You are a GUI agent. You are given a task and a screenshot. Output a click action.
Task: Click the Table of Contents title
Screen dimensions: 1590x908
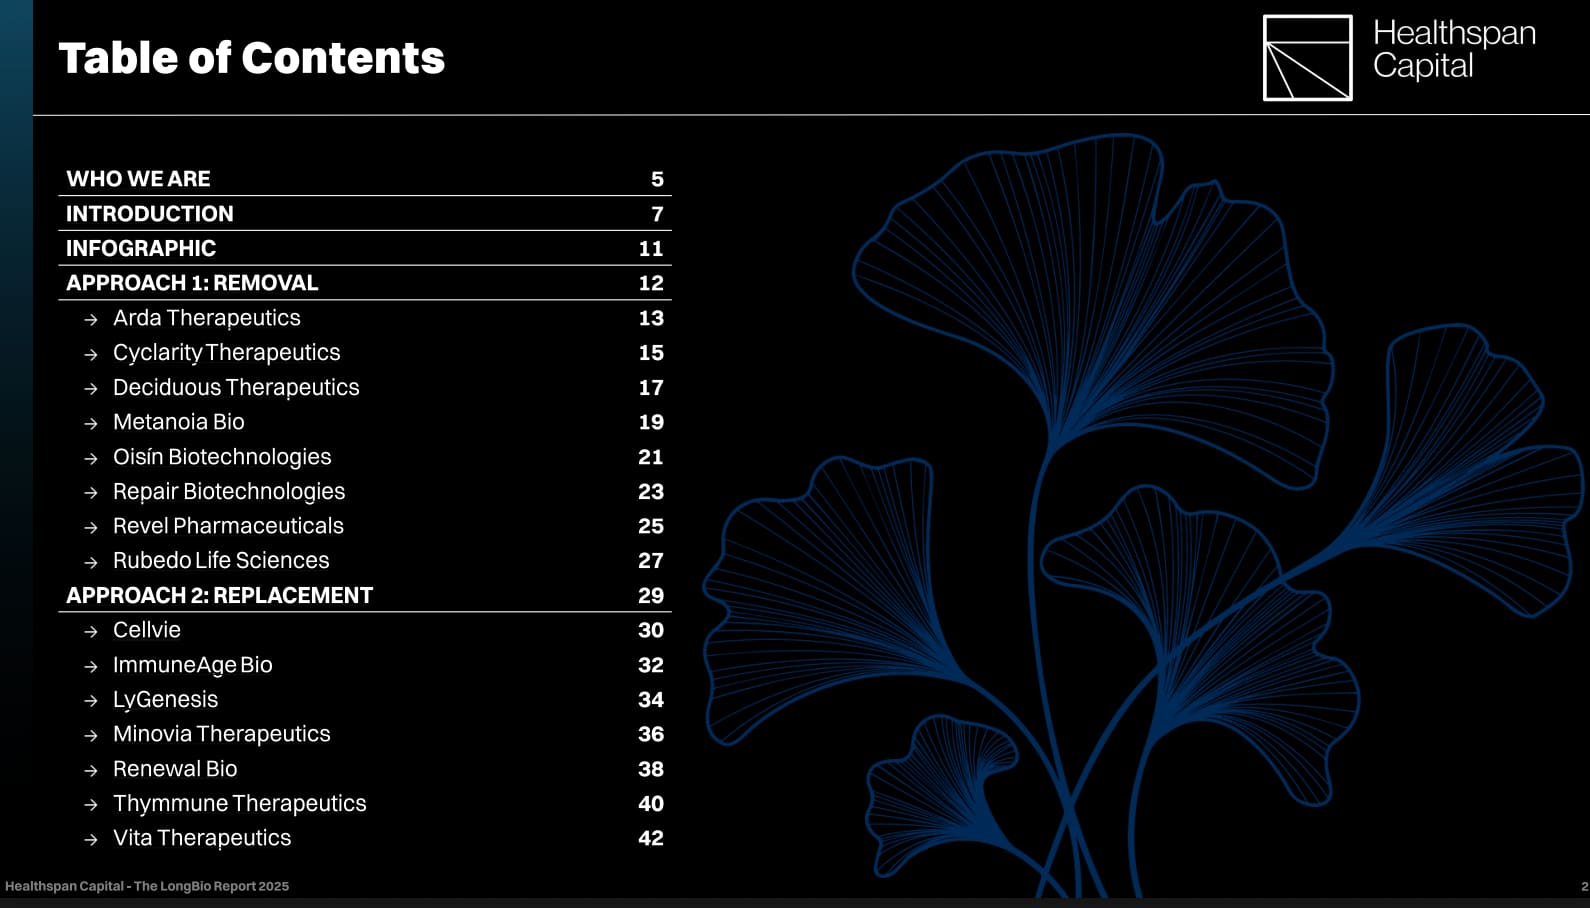click(x=252, y=58)
